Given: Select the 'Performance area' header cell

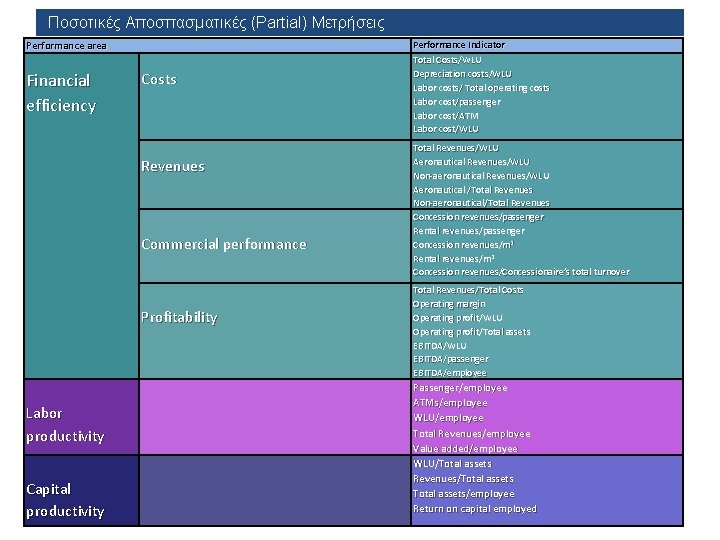Looking at the screenshot, I should coord(217,45).
